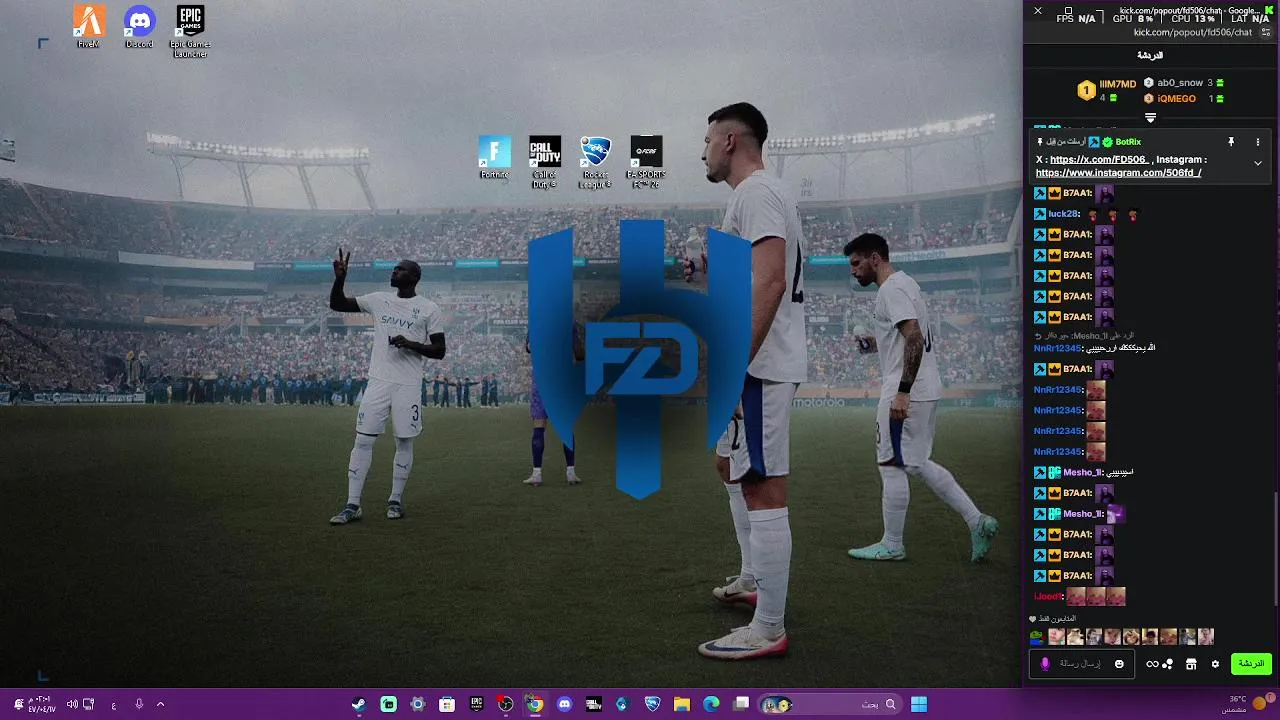Open the x.com/FD506_ link
This screenshot has height=720, width=1280.
coord(1099,159)
